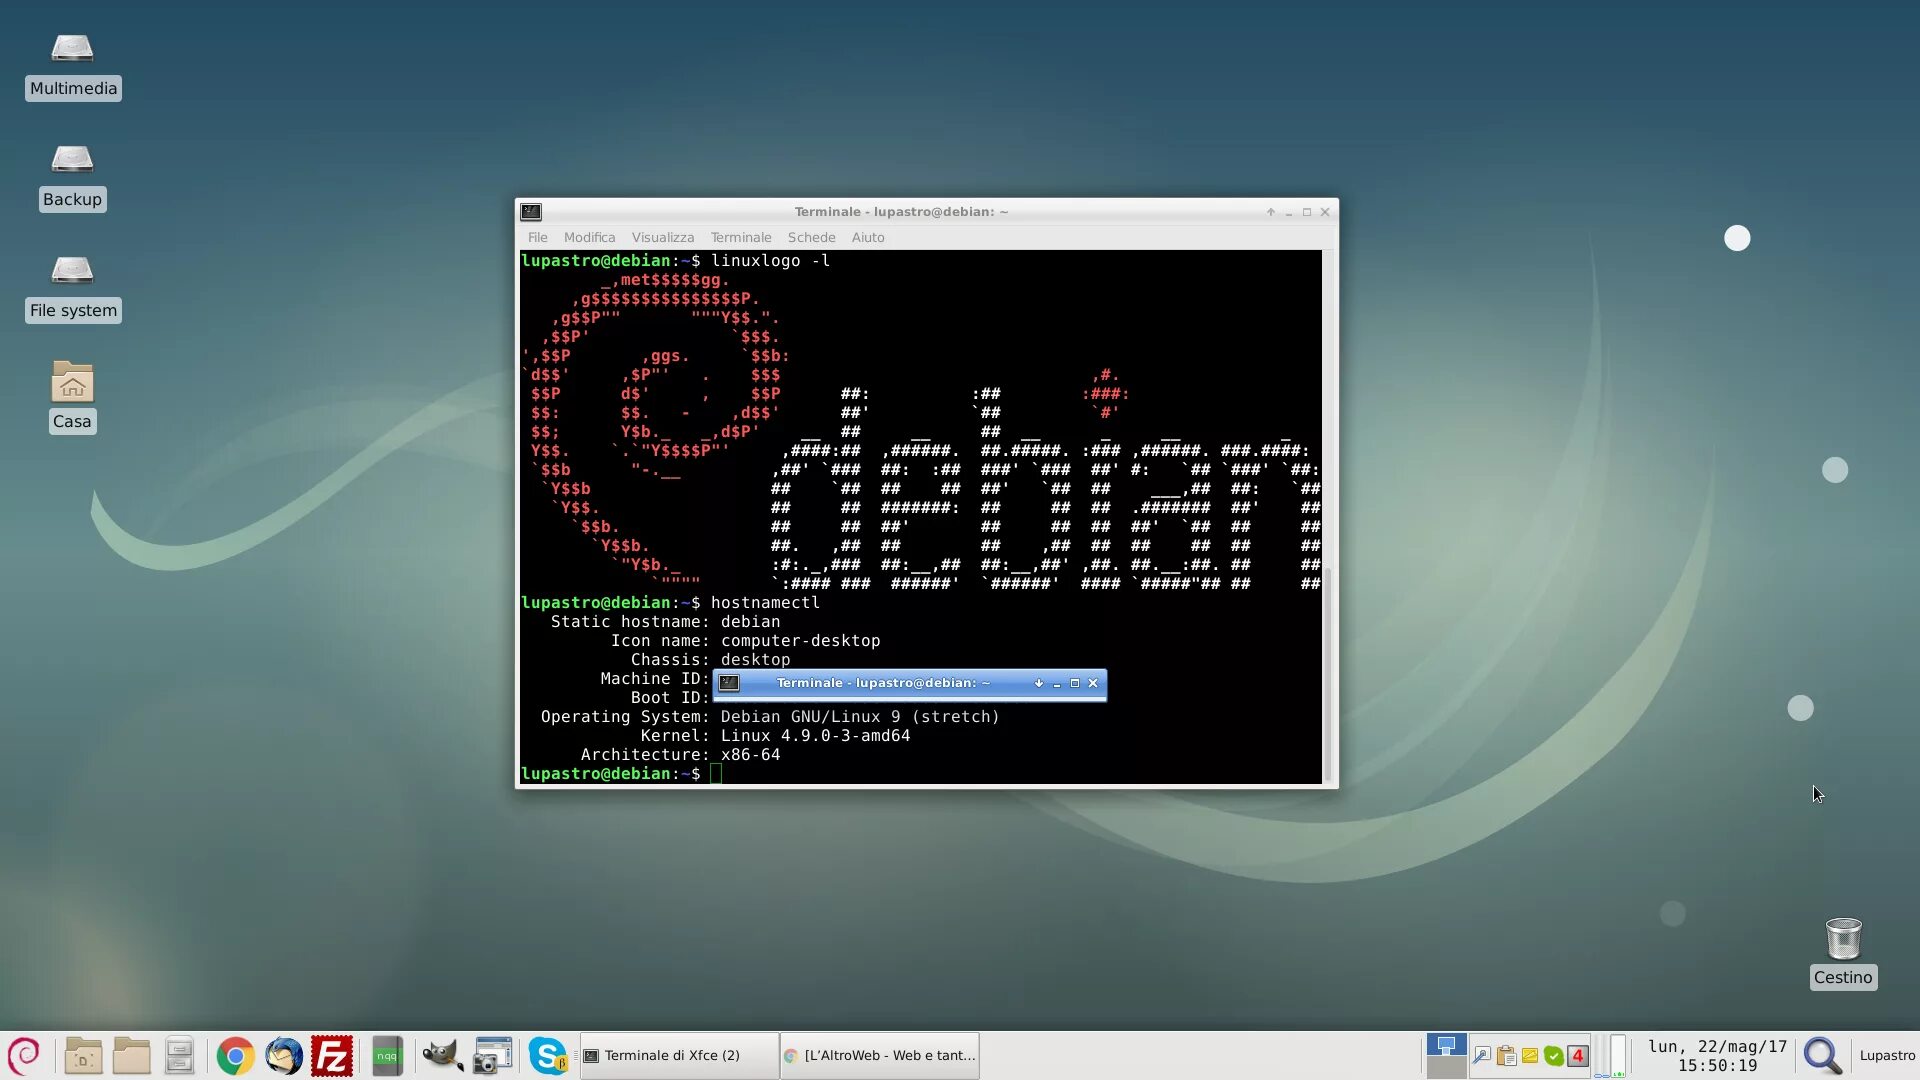
Task: Click the clipboard manager tray icon
Action: coord(1506,1056)
